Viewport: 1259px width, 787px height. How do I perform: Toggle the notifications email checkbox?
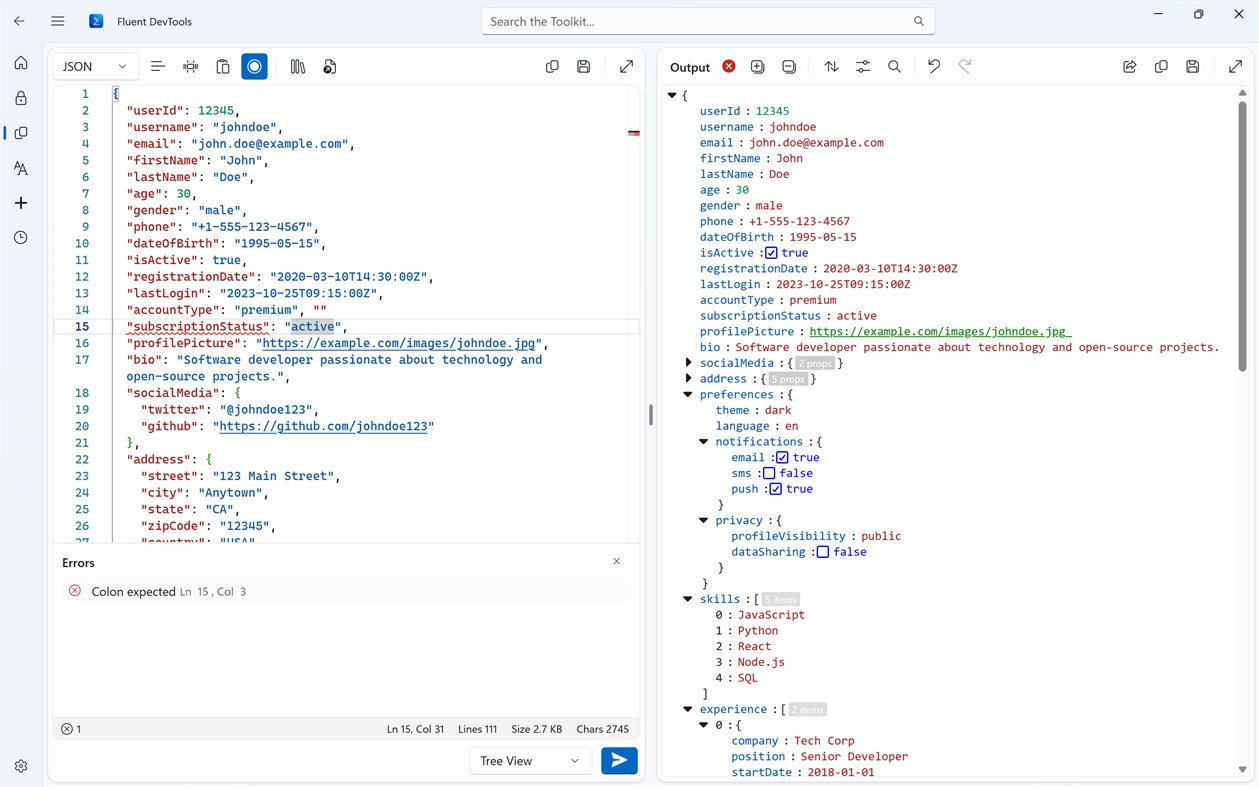pos(782,457)
